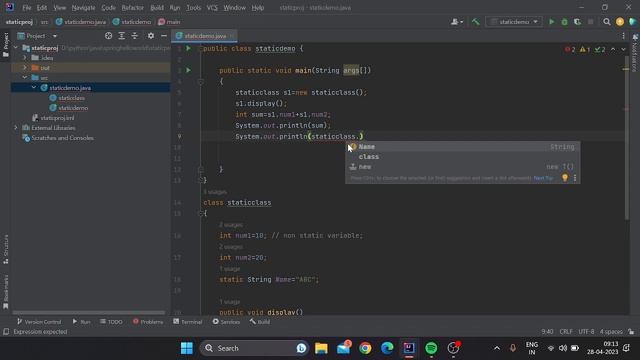Image resolution: width=640 pixels, height=360 pixels.
Task: Open completion popup more options dots
Action: [x=575, y=178]
